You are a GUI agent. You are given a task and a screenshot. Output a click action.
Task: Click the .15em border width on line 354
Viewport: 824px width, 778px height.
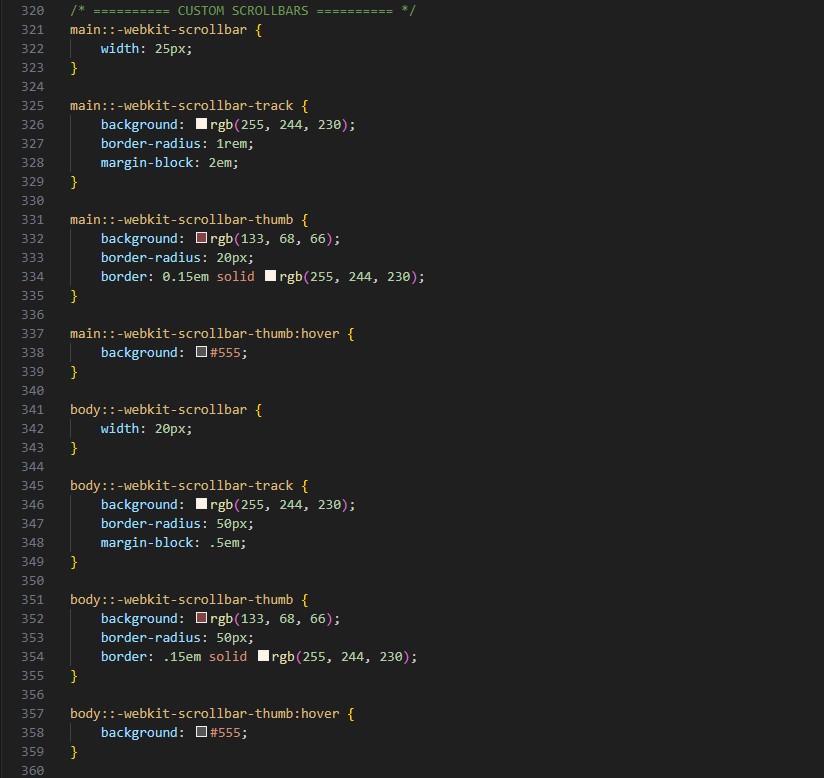click(181, 657)
